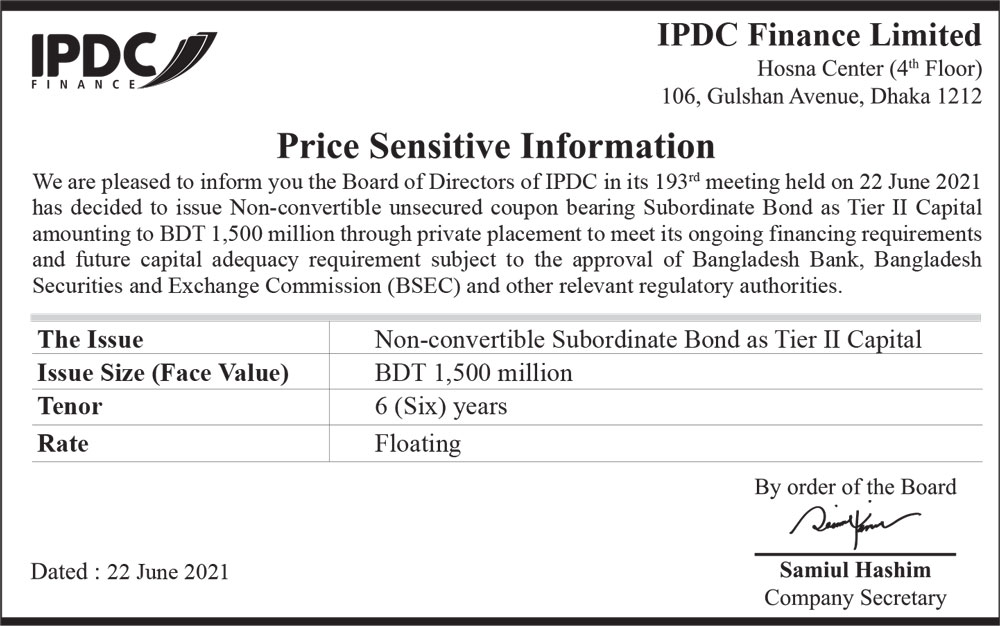Click the "IPDC Finance Limited" company name
The width and height of the screenshot is (1000, 626).
819,36
